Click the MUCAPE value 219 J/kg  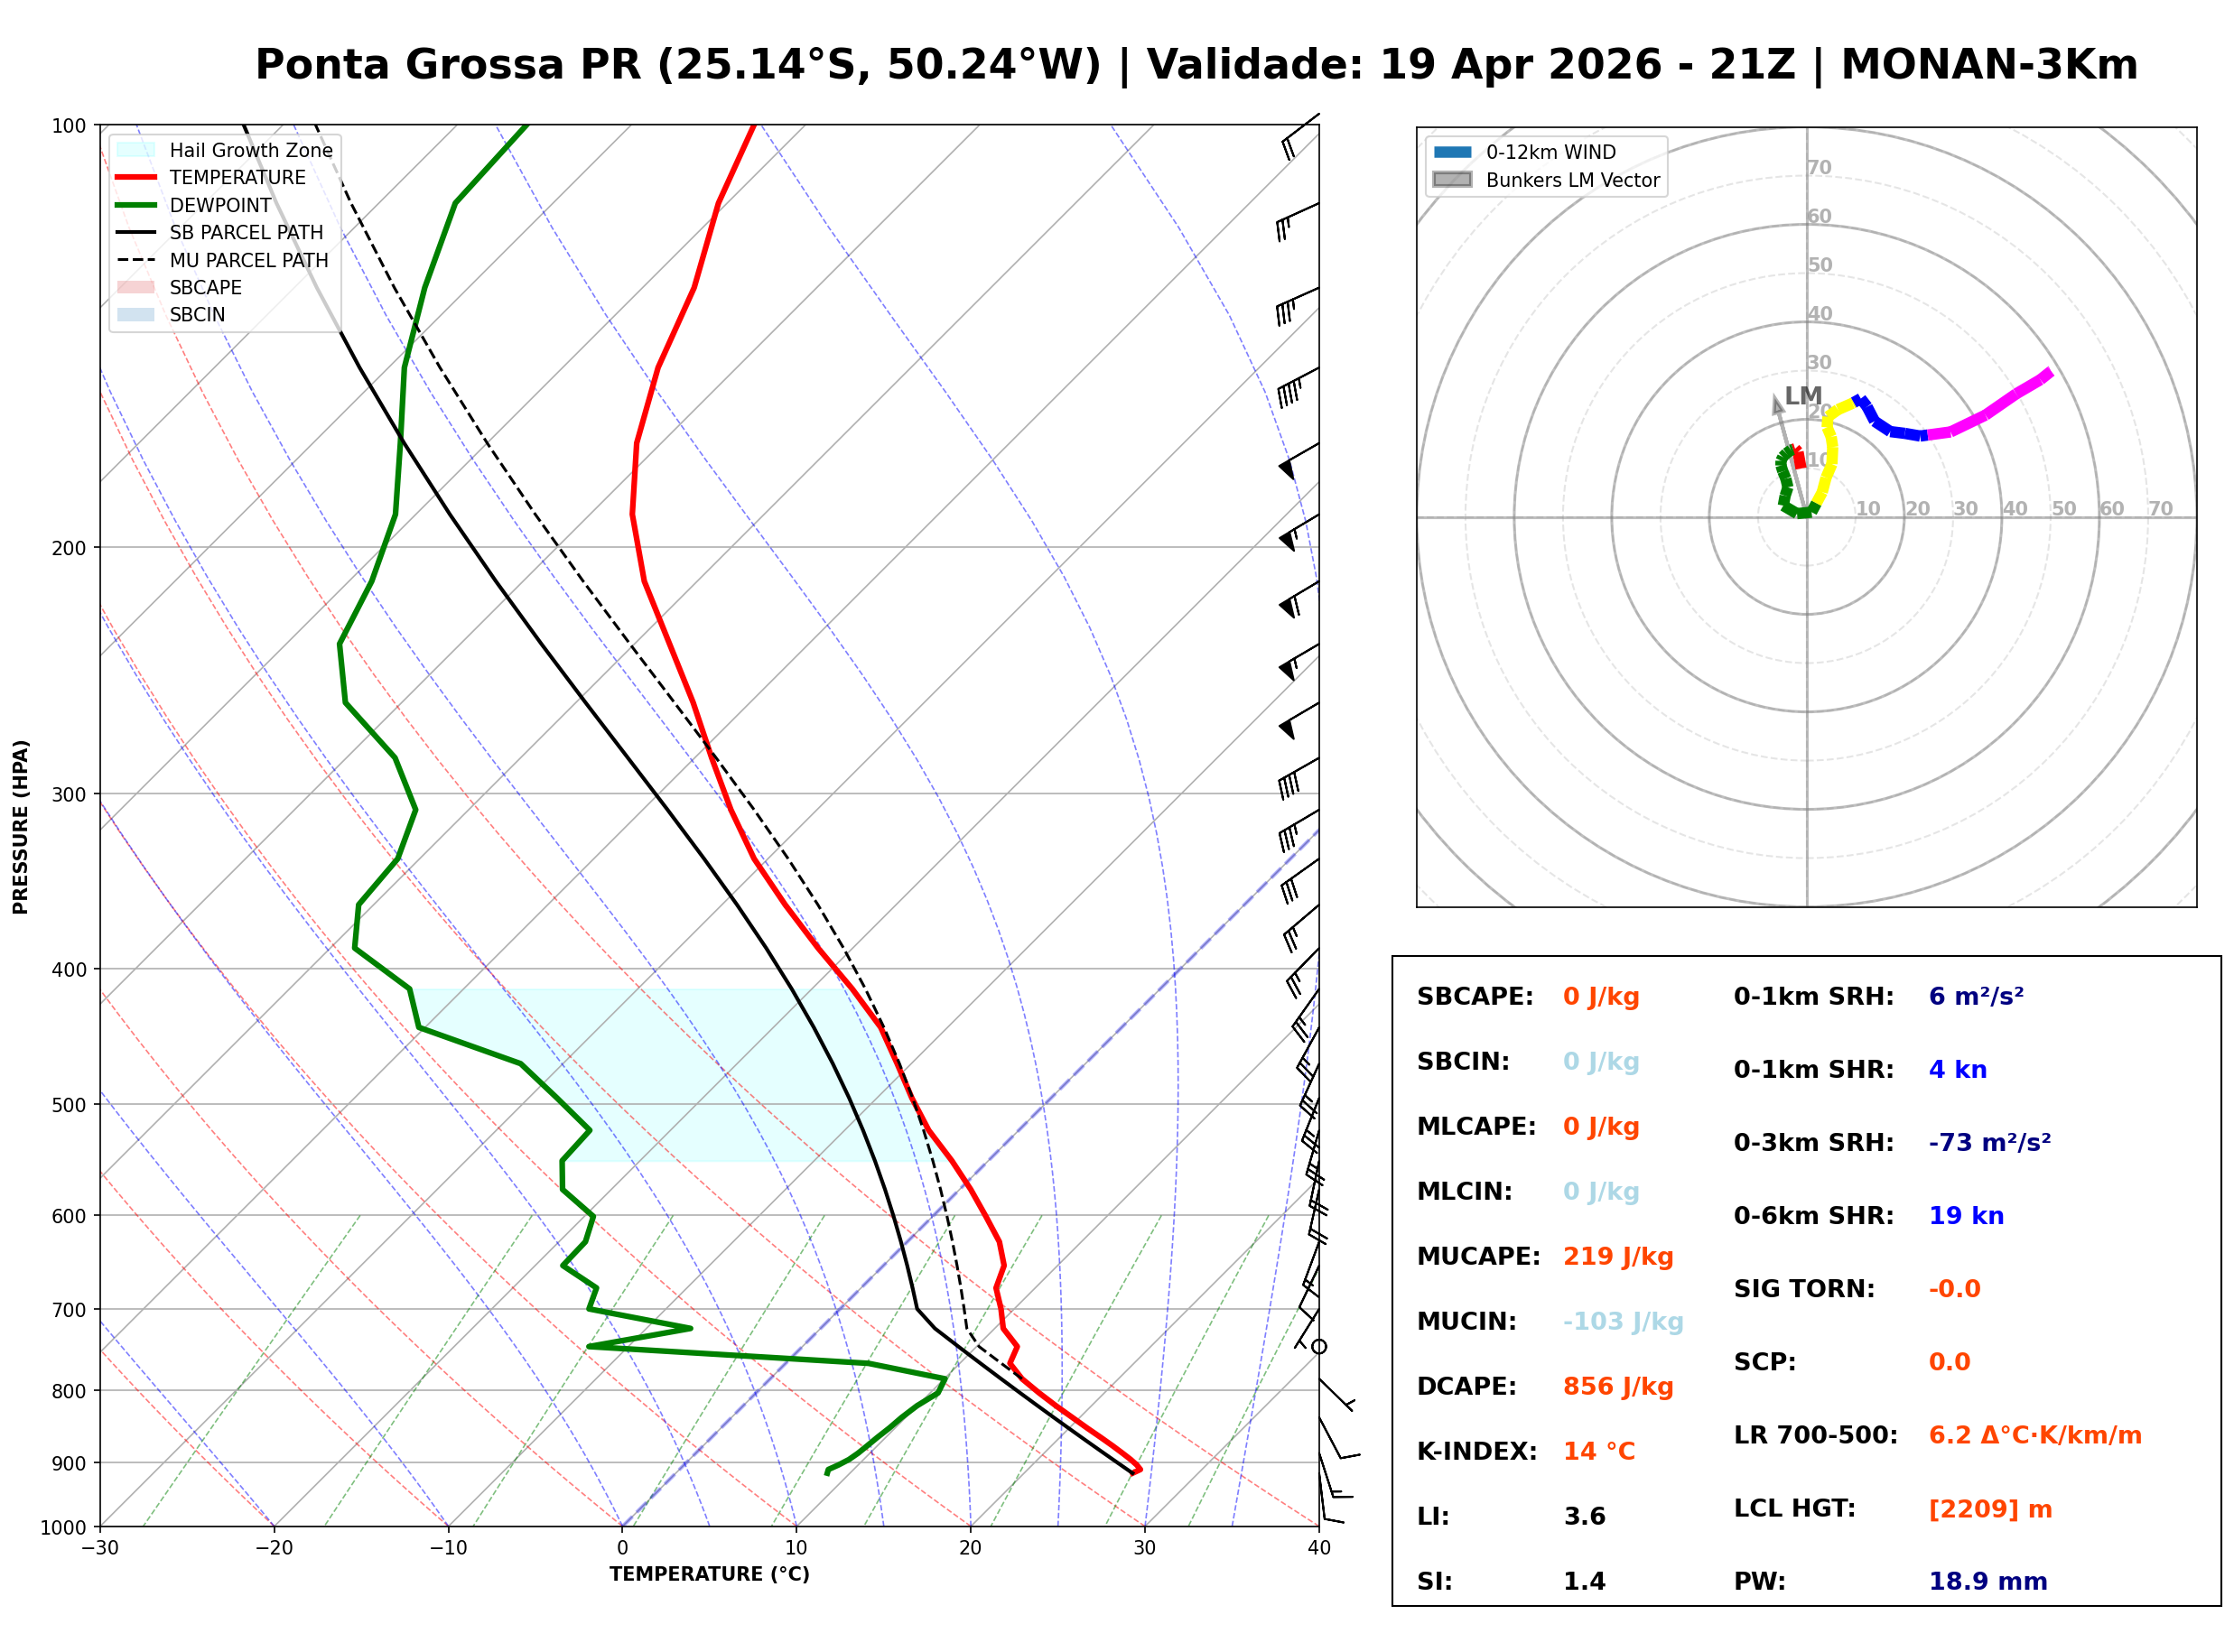pyautogui.click(x=1619, y=1257)
